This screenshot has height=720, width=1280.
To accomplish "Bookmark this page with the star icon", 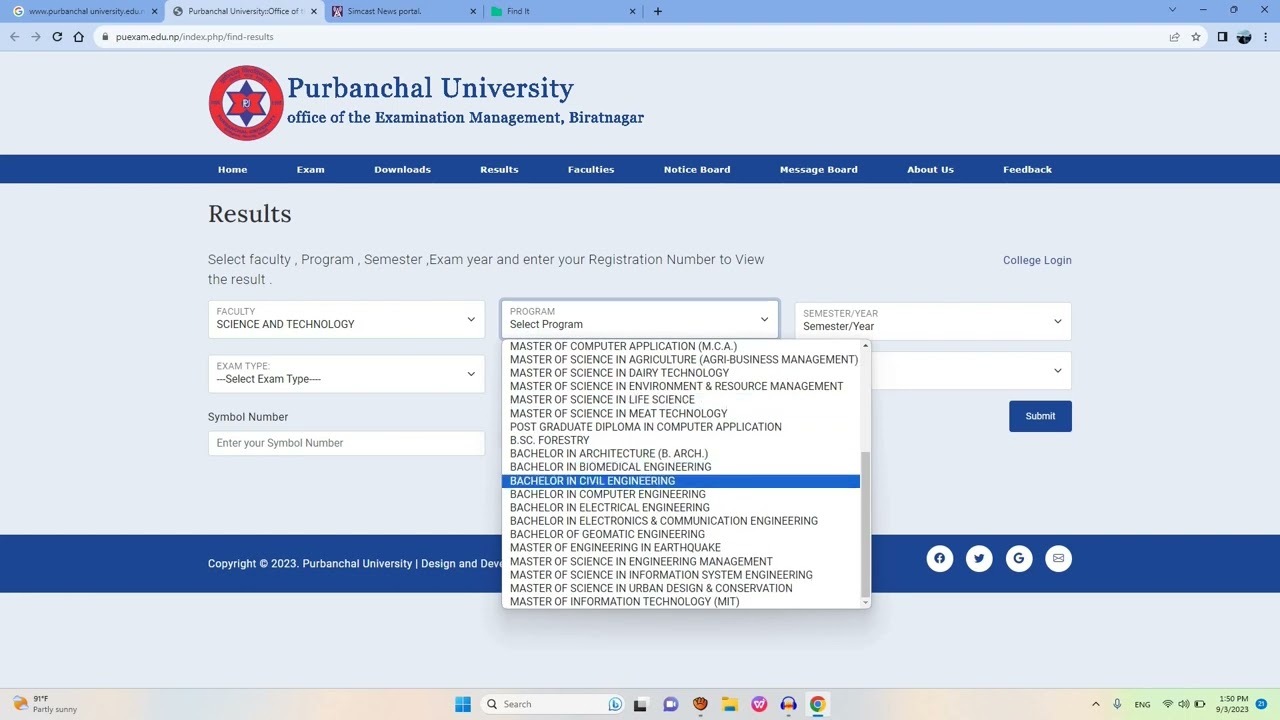I will click(x=1195, y=37).
